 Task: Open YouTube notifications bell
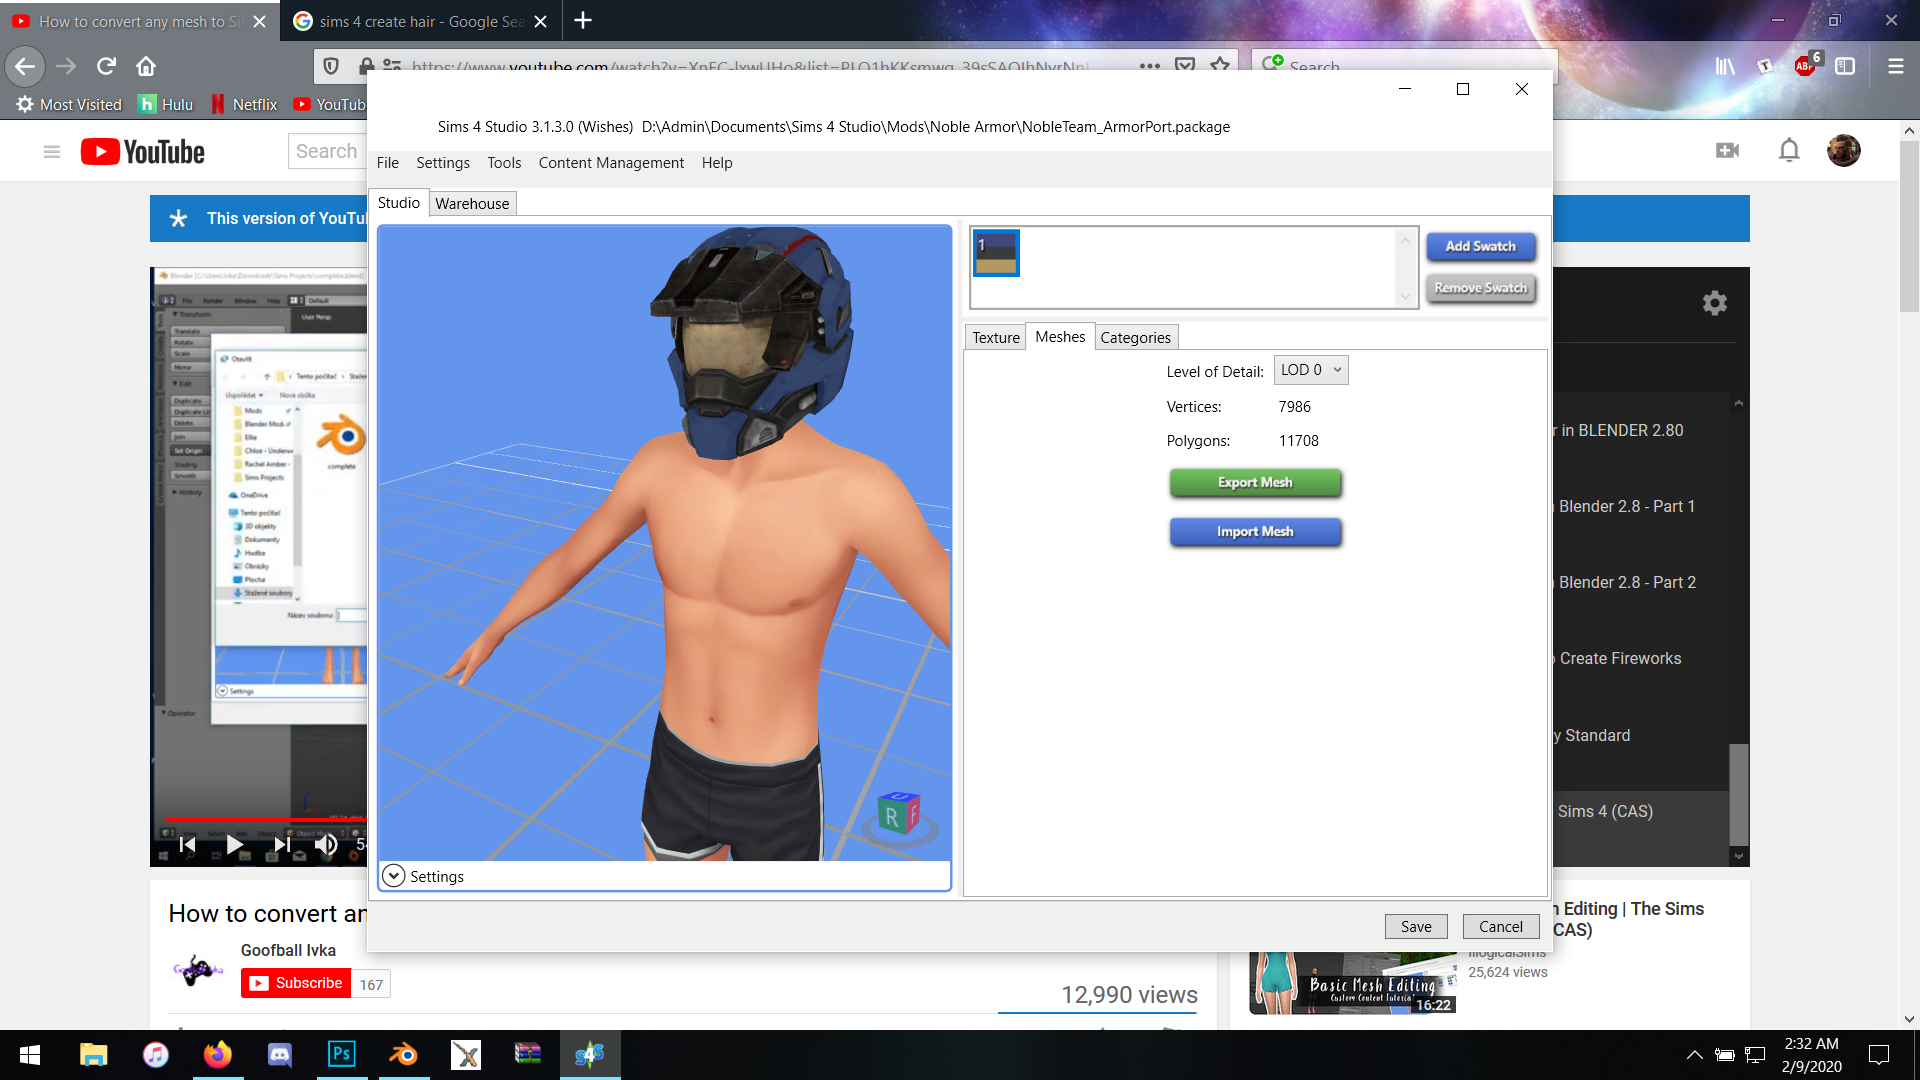(1789, 150)
